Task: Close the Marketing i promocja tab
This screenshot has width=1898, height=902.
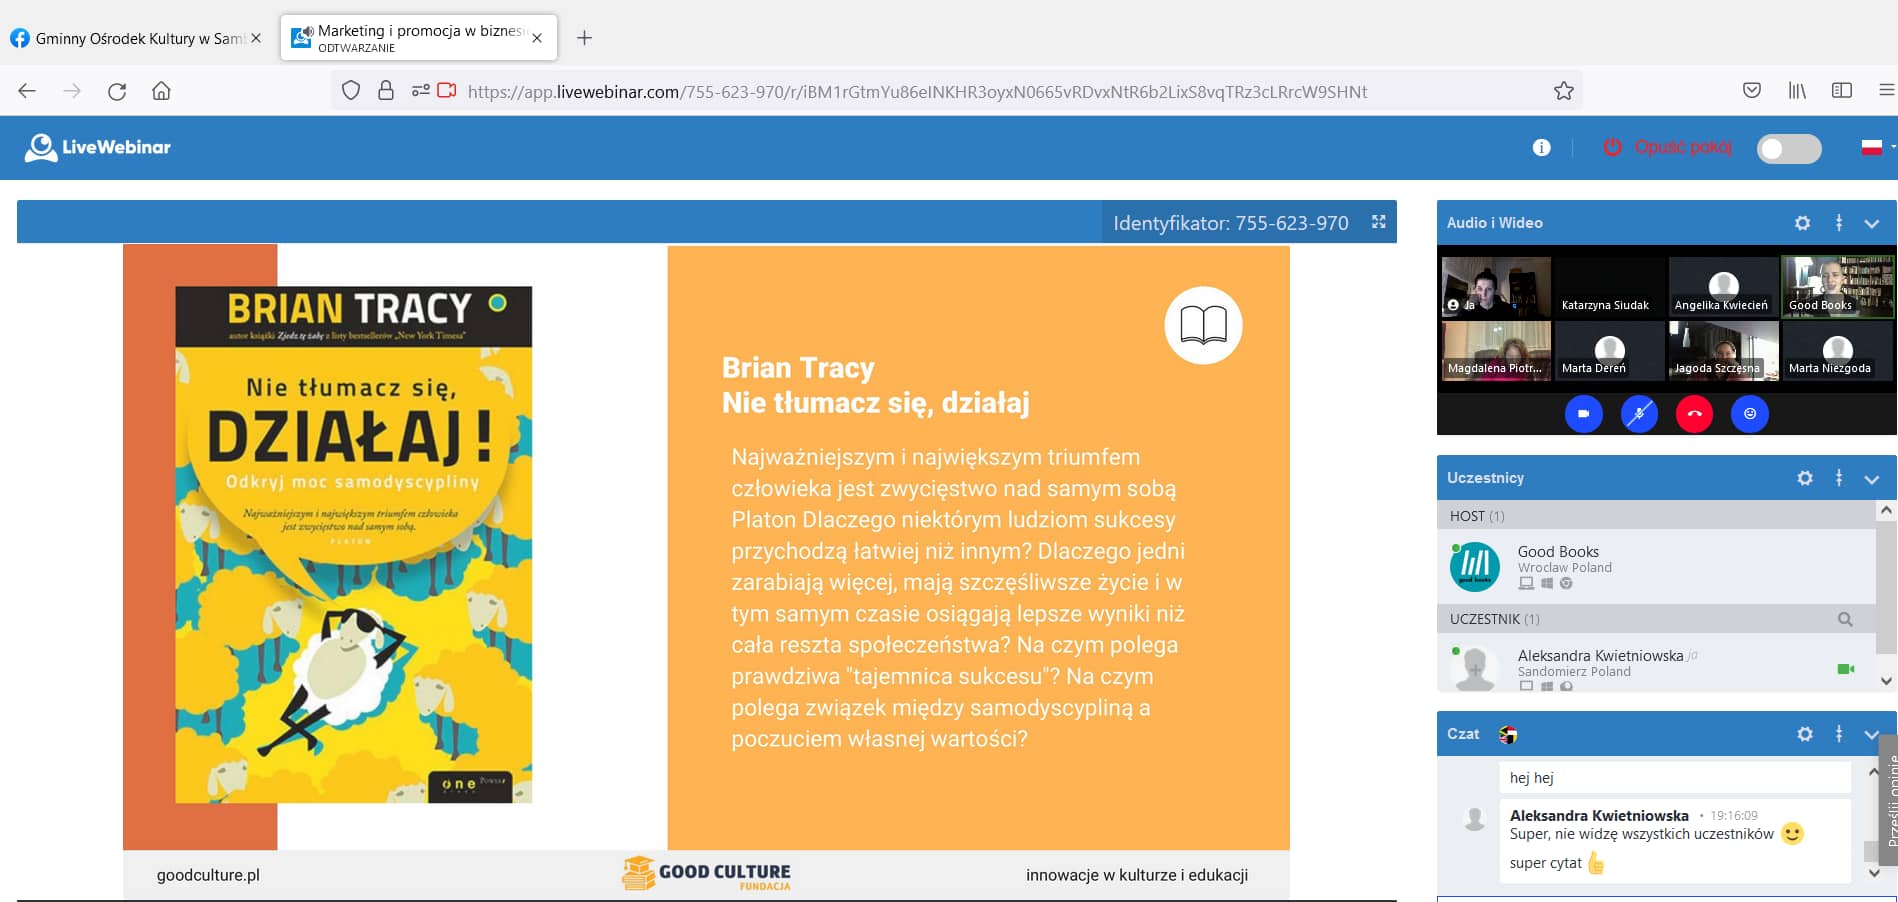Action: click(537, 38)
